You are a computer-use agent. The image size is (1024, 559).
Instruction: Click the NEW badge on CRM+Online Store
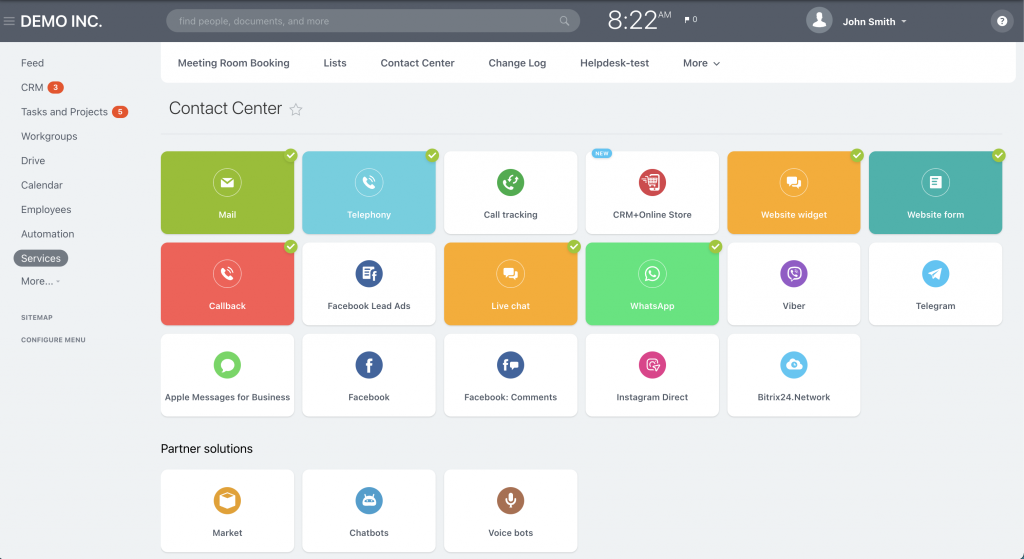pyautogui.click(x=601, y=153)
